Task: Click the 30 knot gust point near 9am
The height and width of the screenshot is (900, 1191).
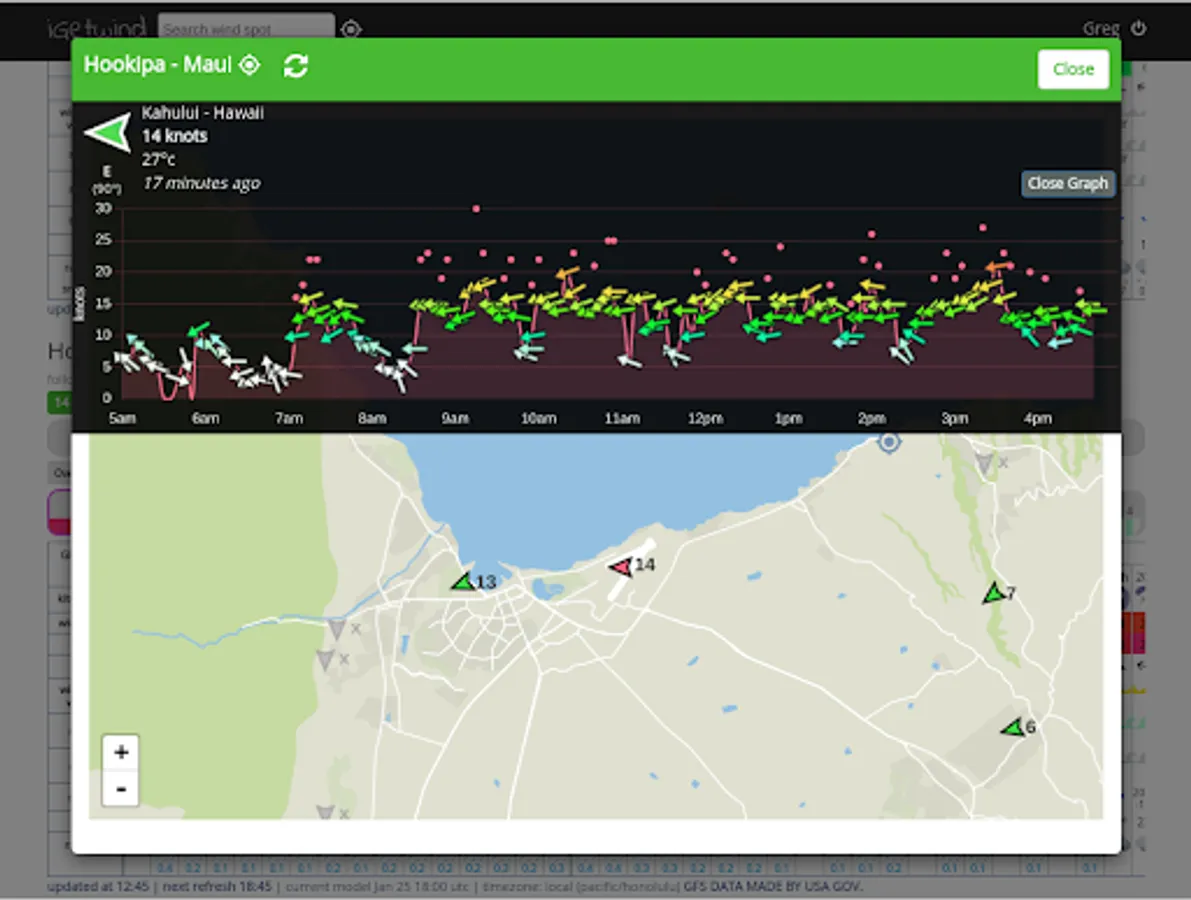Action: 476,209
